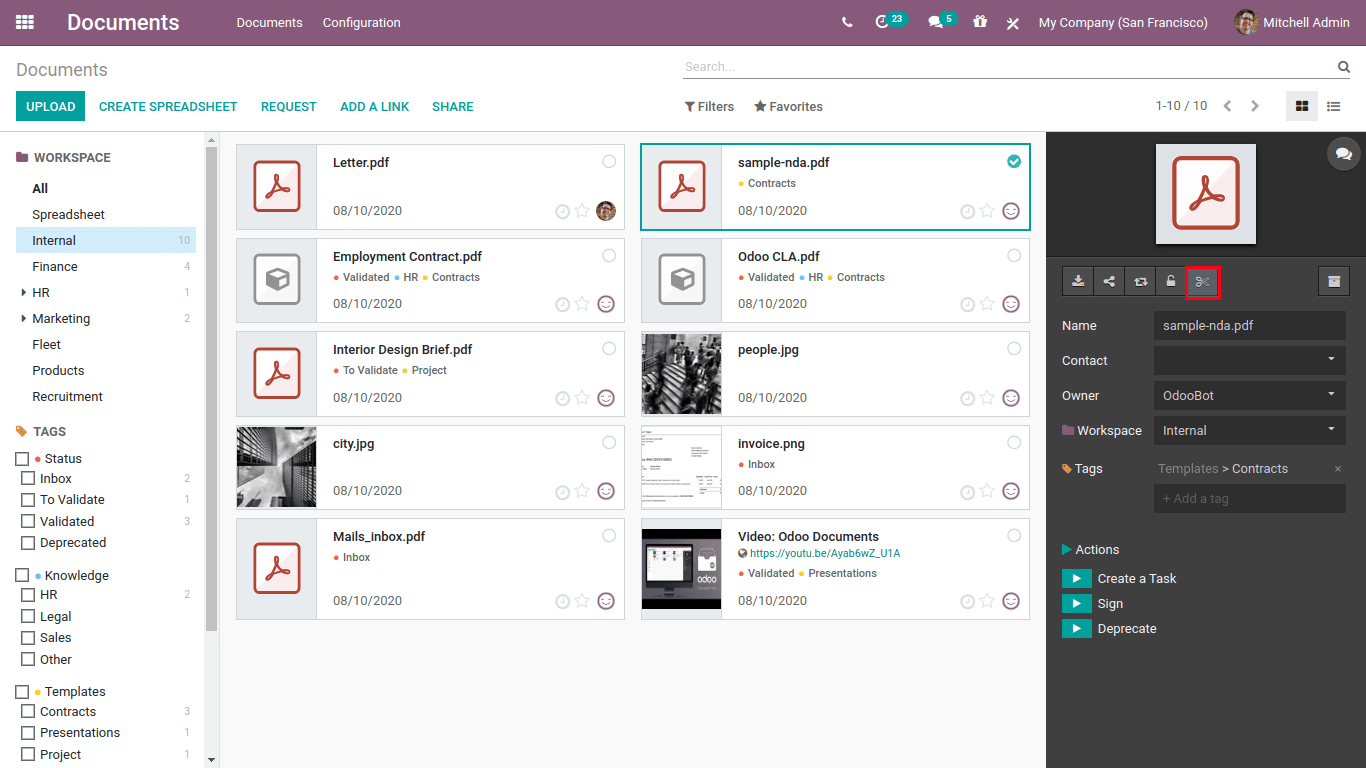Check the Status tag group checkbox
Screen dimensions: 1366x768
[x=22, y=459]
